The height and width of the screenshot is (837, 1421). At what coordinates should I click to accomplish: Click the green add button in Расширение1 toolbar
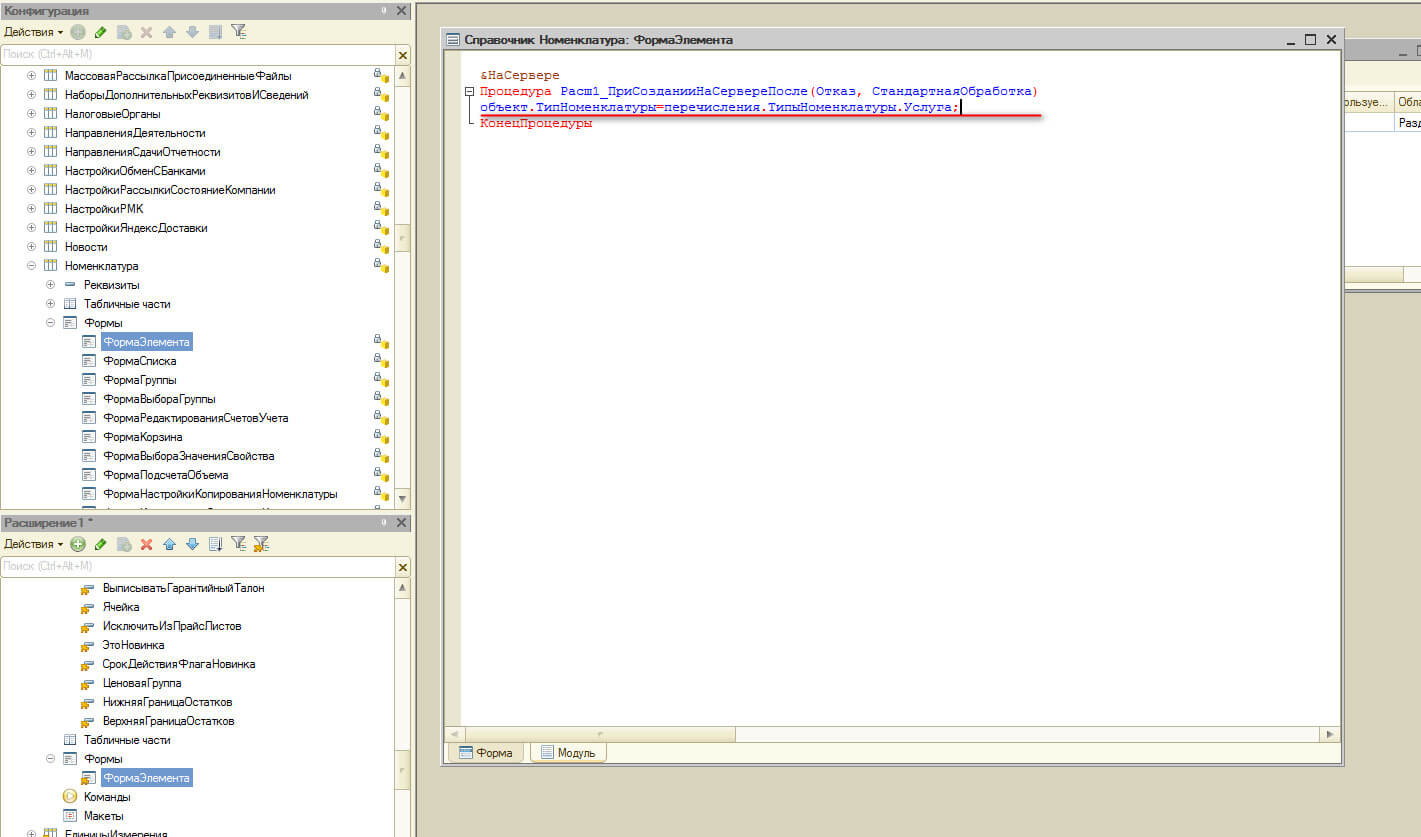[x=78, y=544]
